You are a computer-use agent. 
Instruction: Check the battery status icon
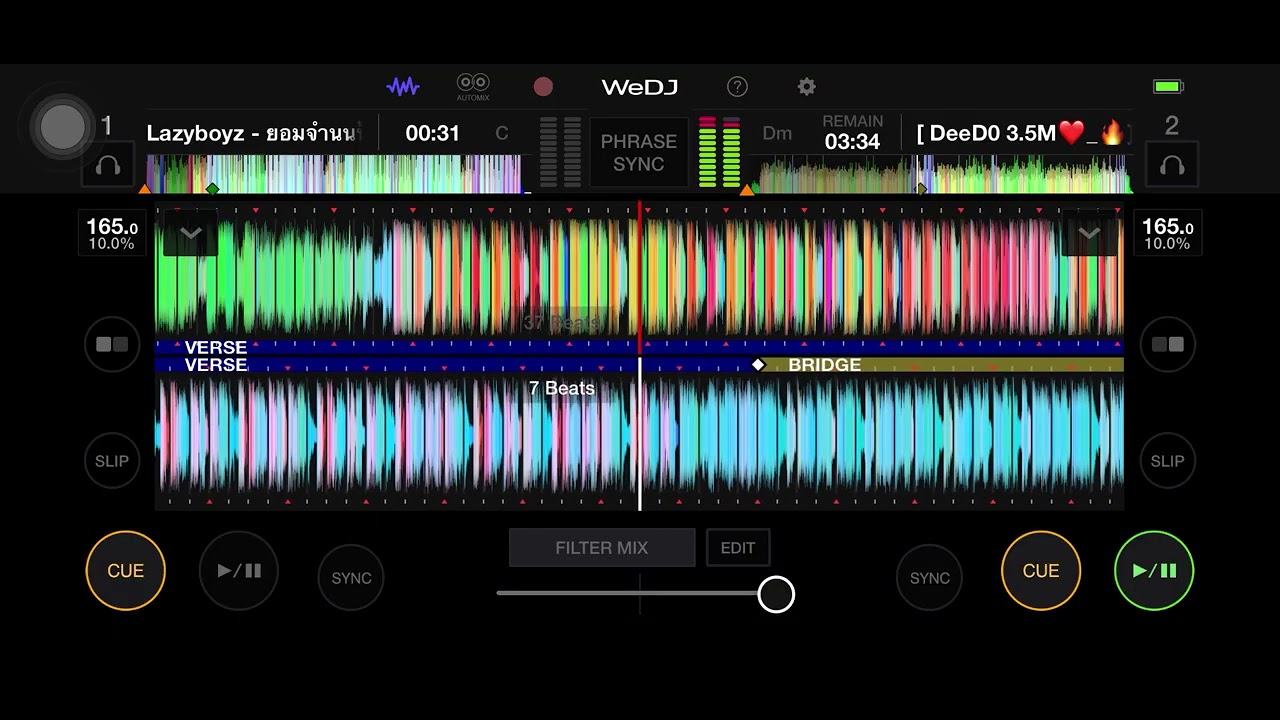click(x=1168, y=87)
